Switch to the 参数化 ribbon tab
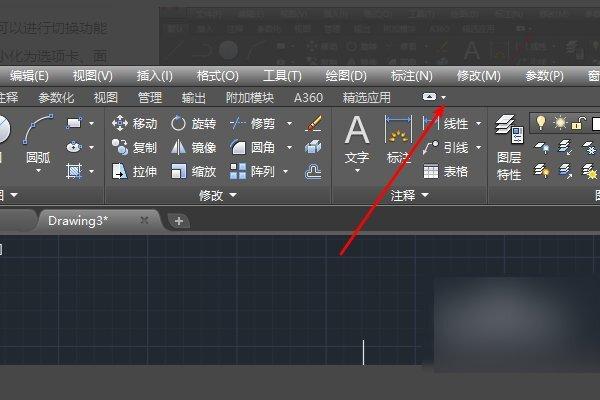 click(x=56, y=98)
